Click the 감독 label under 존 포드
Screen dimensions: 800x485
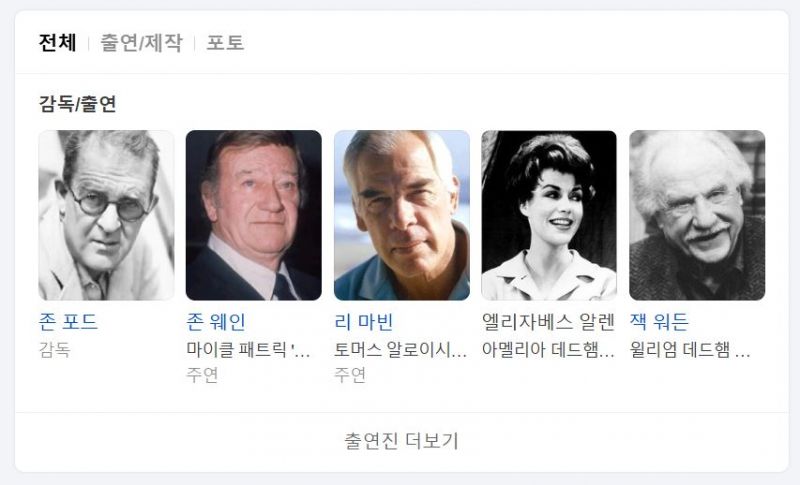pos(55,350)
